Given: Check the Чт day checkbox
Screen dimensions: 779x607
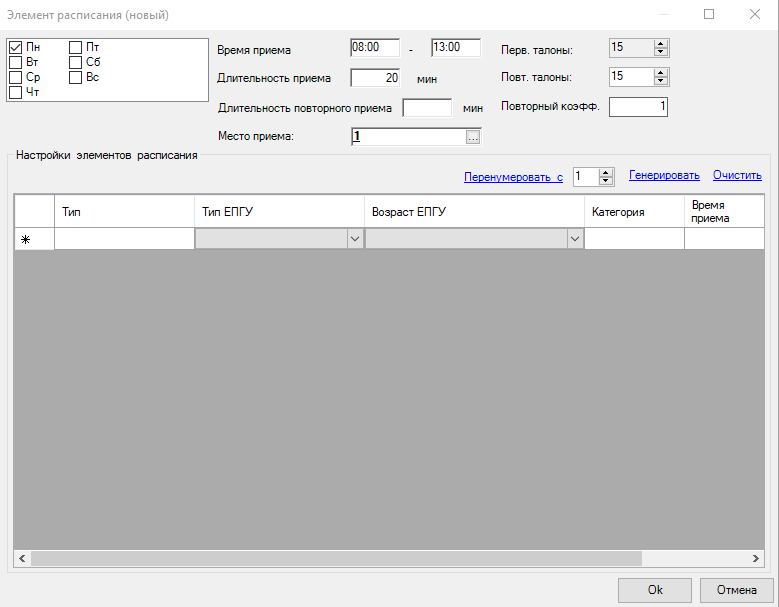Looking at the screenshot, I should (15, 92).
